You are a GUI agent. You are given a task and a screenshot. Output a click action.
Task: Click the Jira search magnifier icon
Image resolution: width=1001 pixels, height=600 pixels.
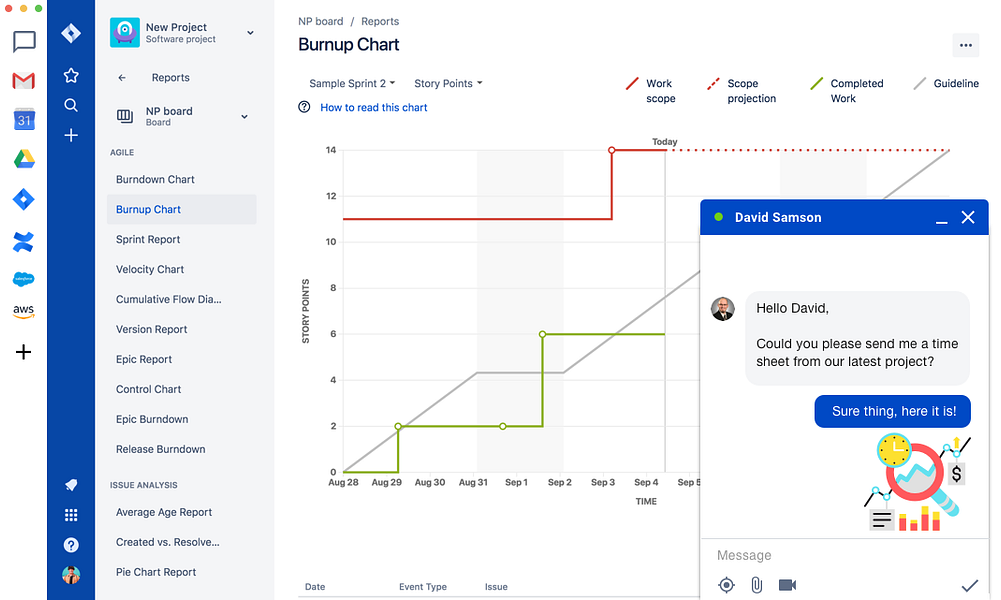click(71, 105)
